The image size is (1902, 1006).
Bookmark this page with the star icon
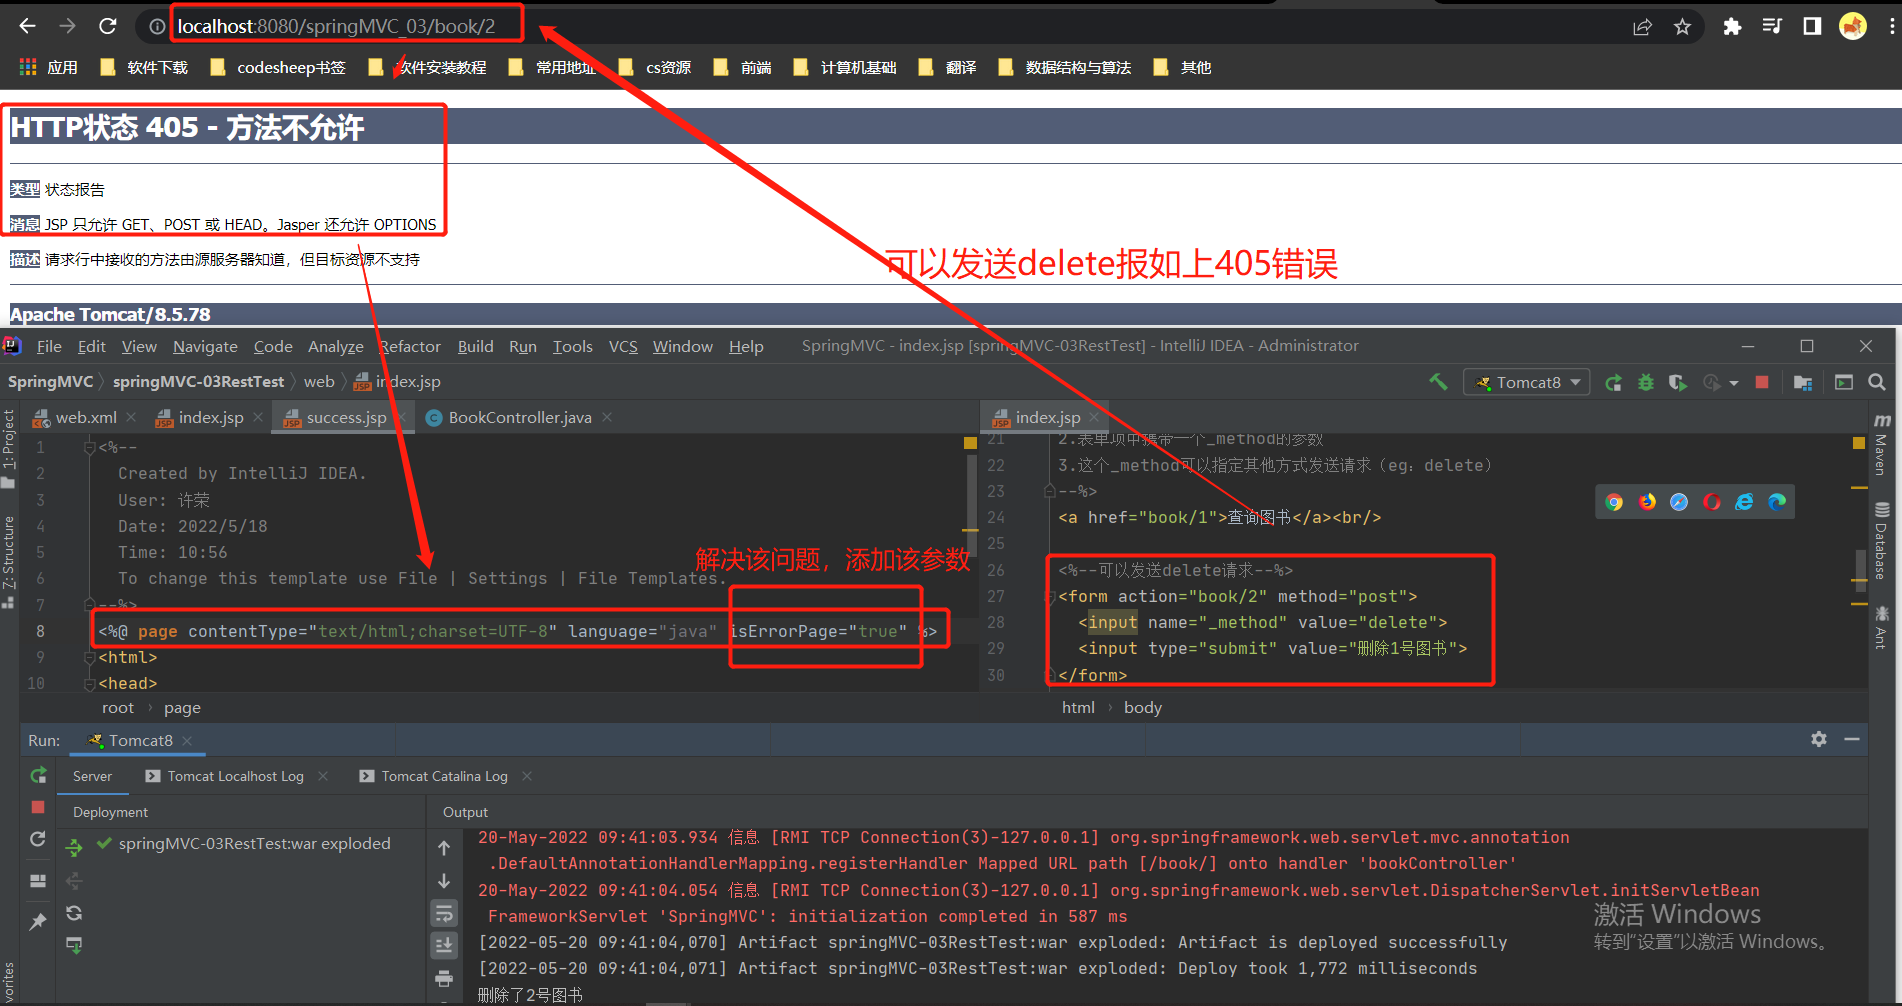1682,27
